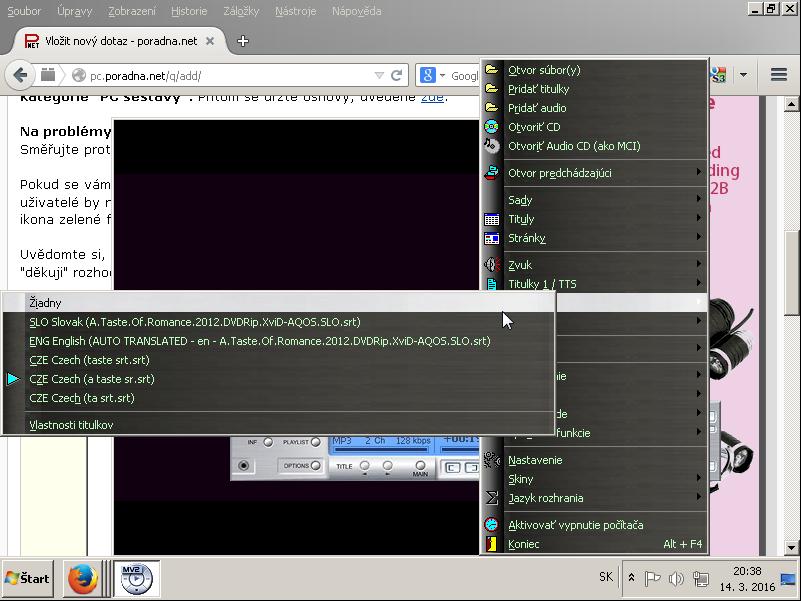Viewport: 801px width, 601px height.
Task: Click the Aktivovať vypnutie počítača clock icon
Action: coord(491,525)
